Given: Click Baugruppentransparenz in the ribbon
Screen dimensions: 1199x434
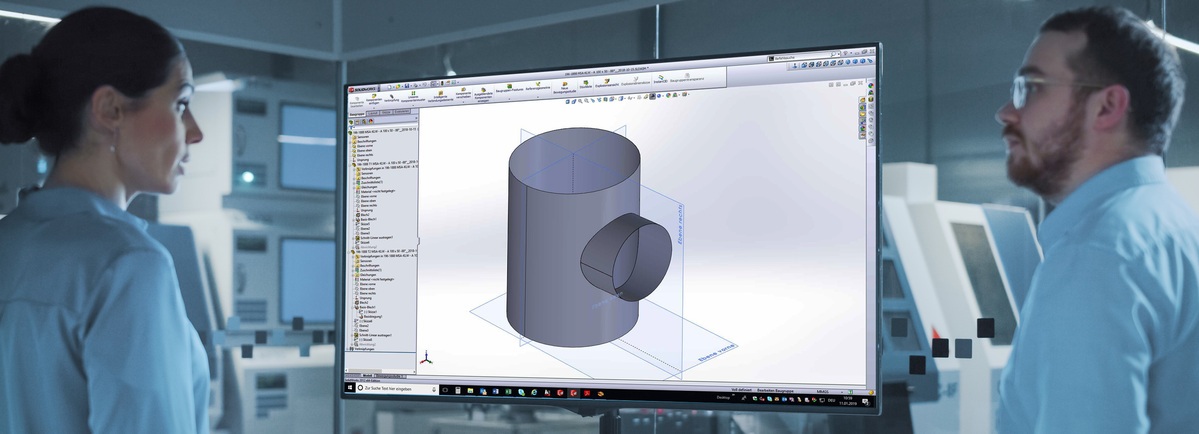Looking at the screenshot, I should click(687, 78).
